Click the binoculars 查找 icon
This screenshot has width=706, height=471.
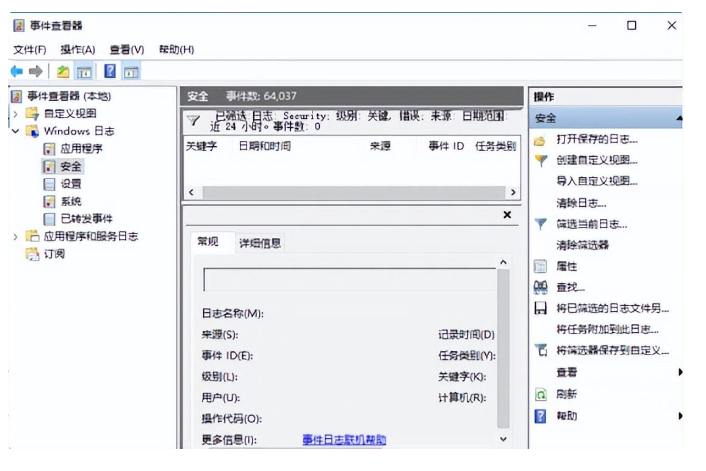540,287
